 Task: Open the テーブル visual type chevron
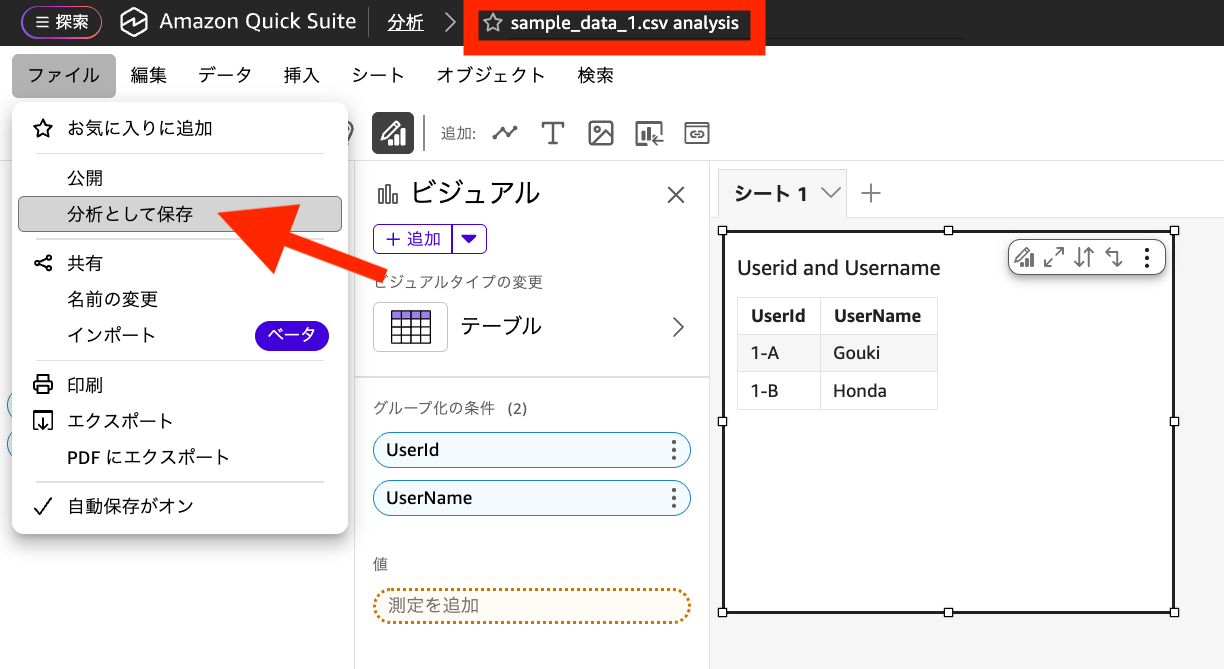click(678, 326)
